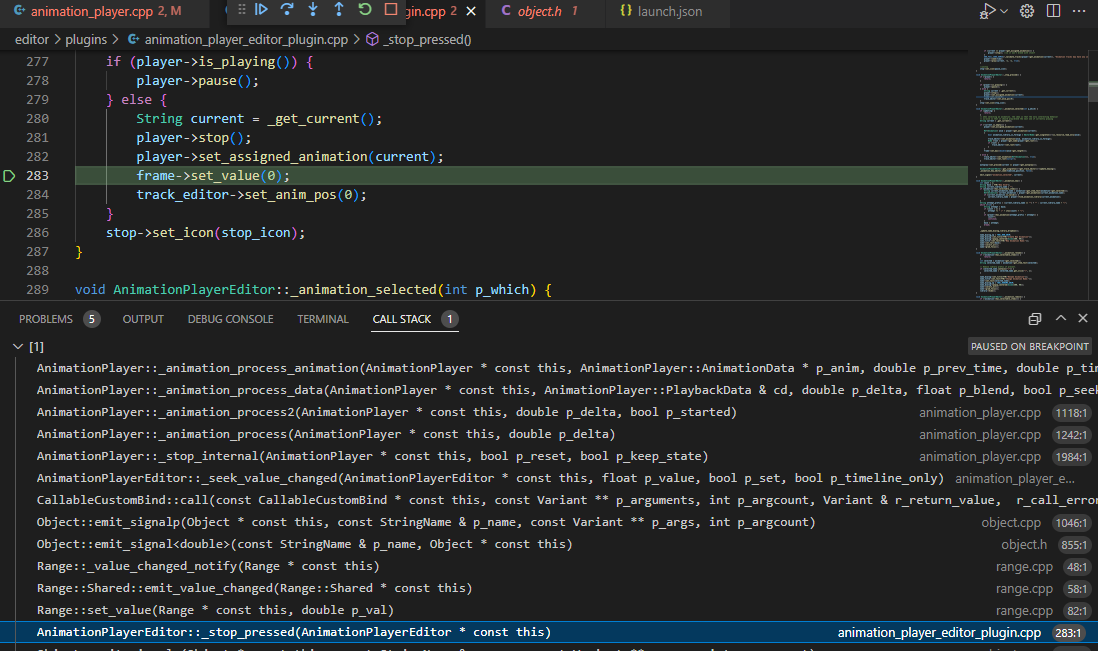
Task: Restart the debug session
Action: tap(365, 10)
